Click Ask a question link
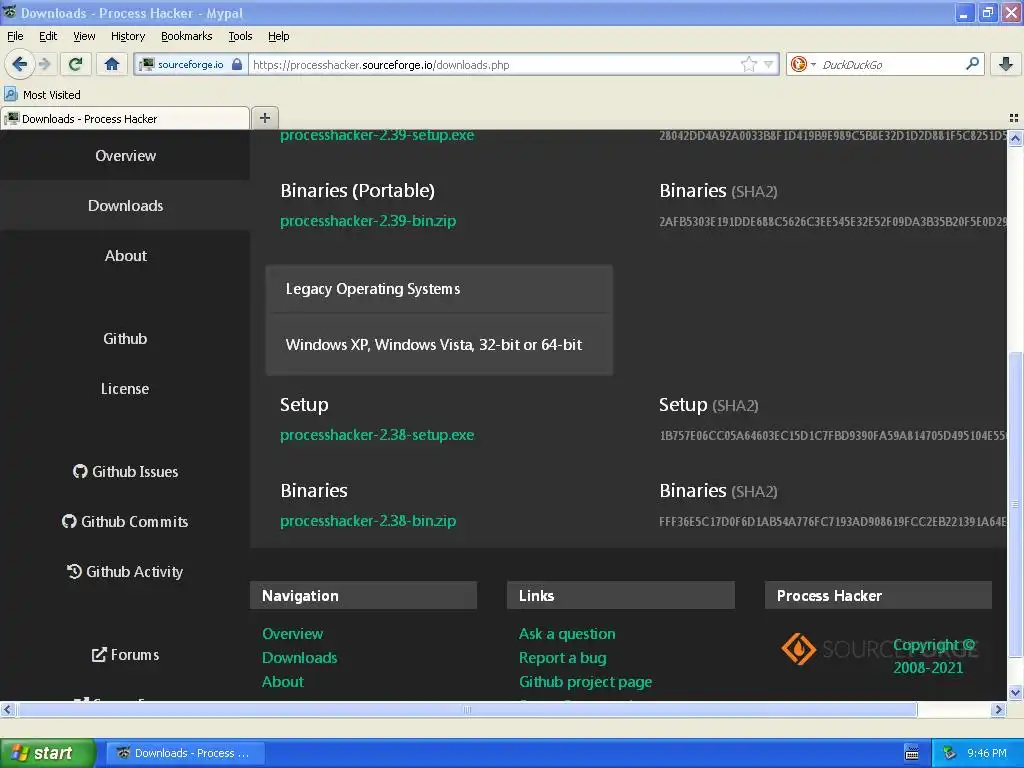Image resolution: width=1024 pixels, height=768 pixels. [x=567, y=633]
